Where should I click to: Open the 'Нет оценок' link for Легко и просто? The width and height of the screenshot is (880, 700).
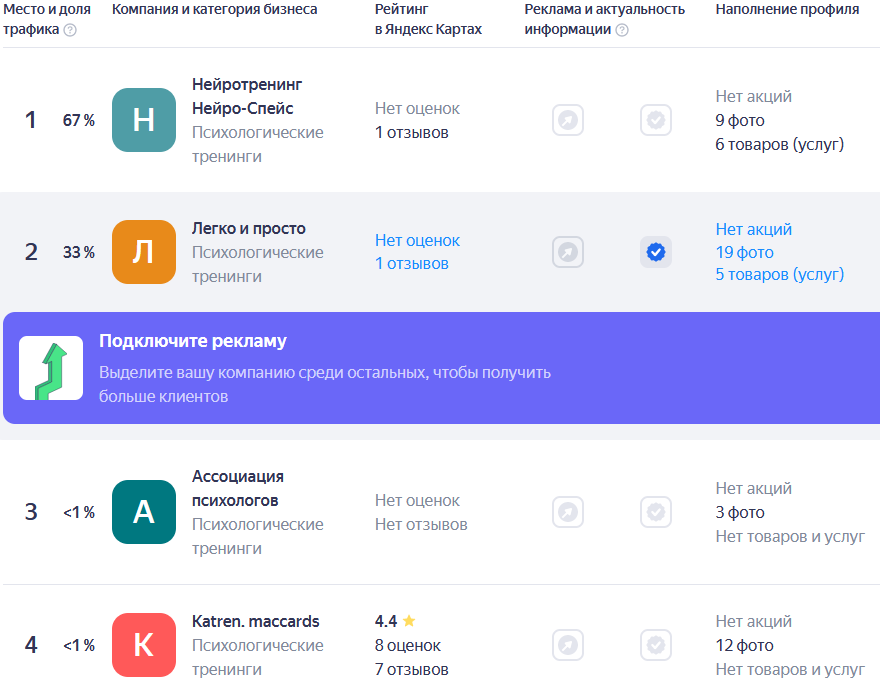(418, 240)
